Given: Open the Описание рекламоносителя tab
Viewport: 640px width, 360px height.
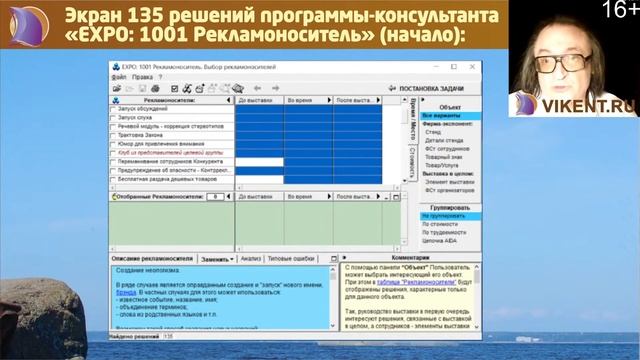Looking at the screenshot, I should click(x=152, y=259).
